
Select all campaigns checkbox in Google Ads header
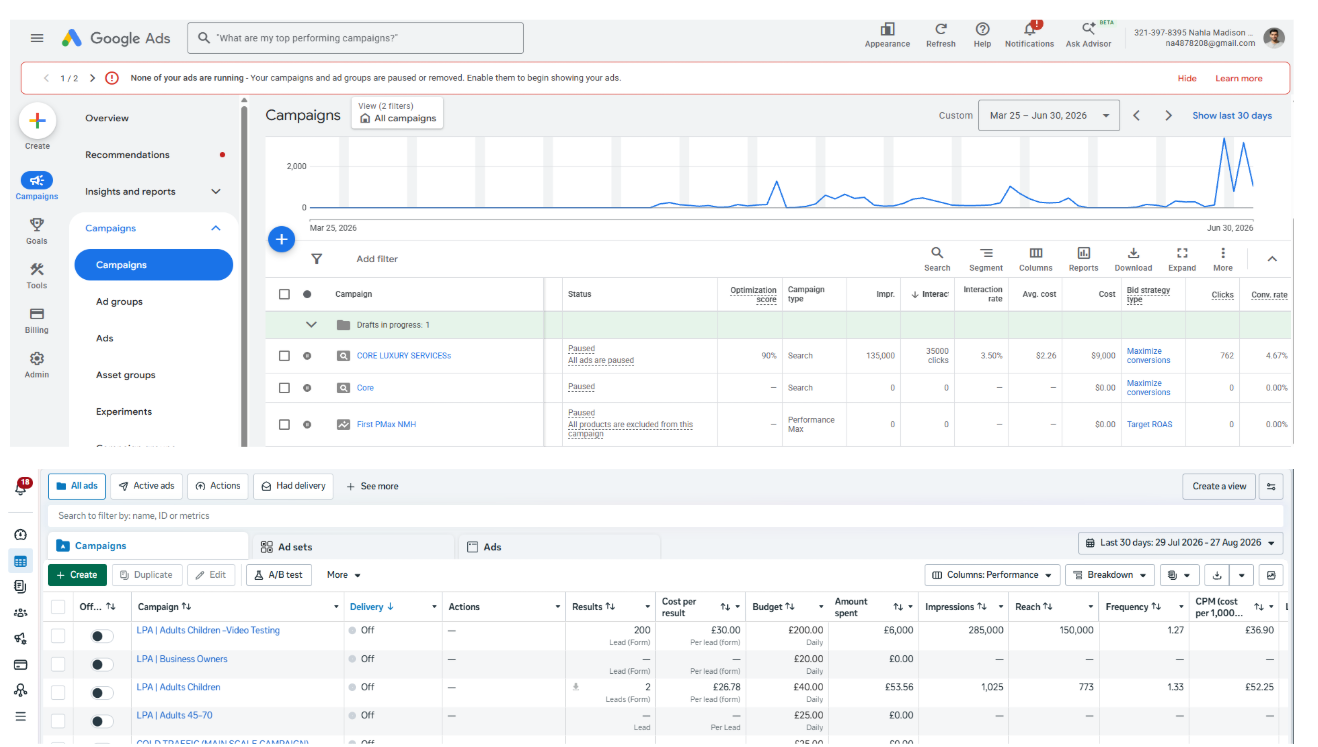284,294
